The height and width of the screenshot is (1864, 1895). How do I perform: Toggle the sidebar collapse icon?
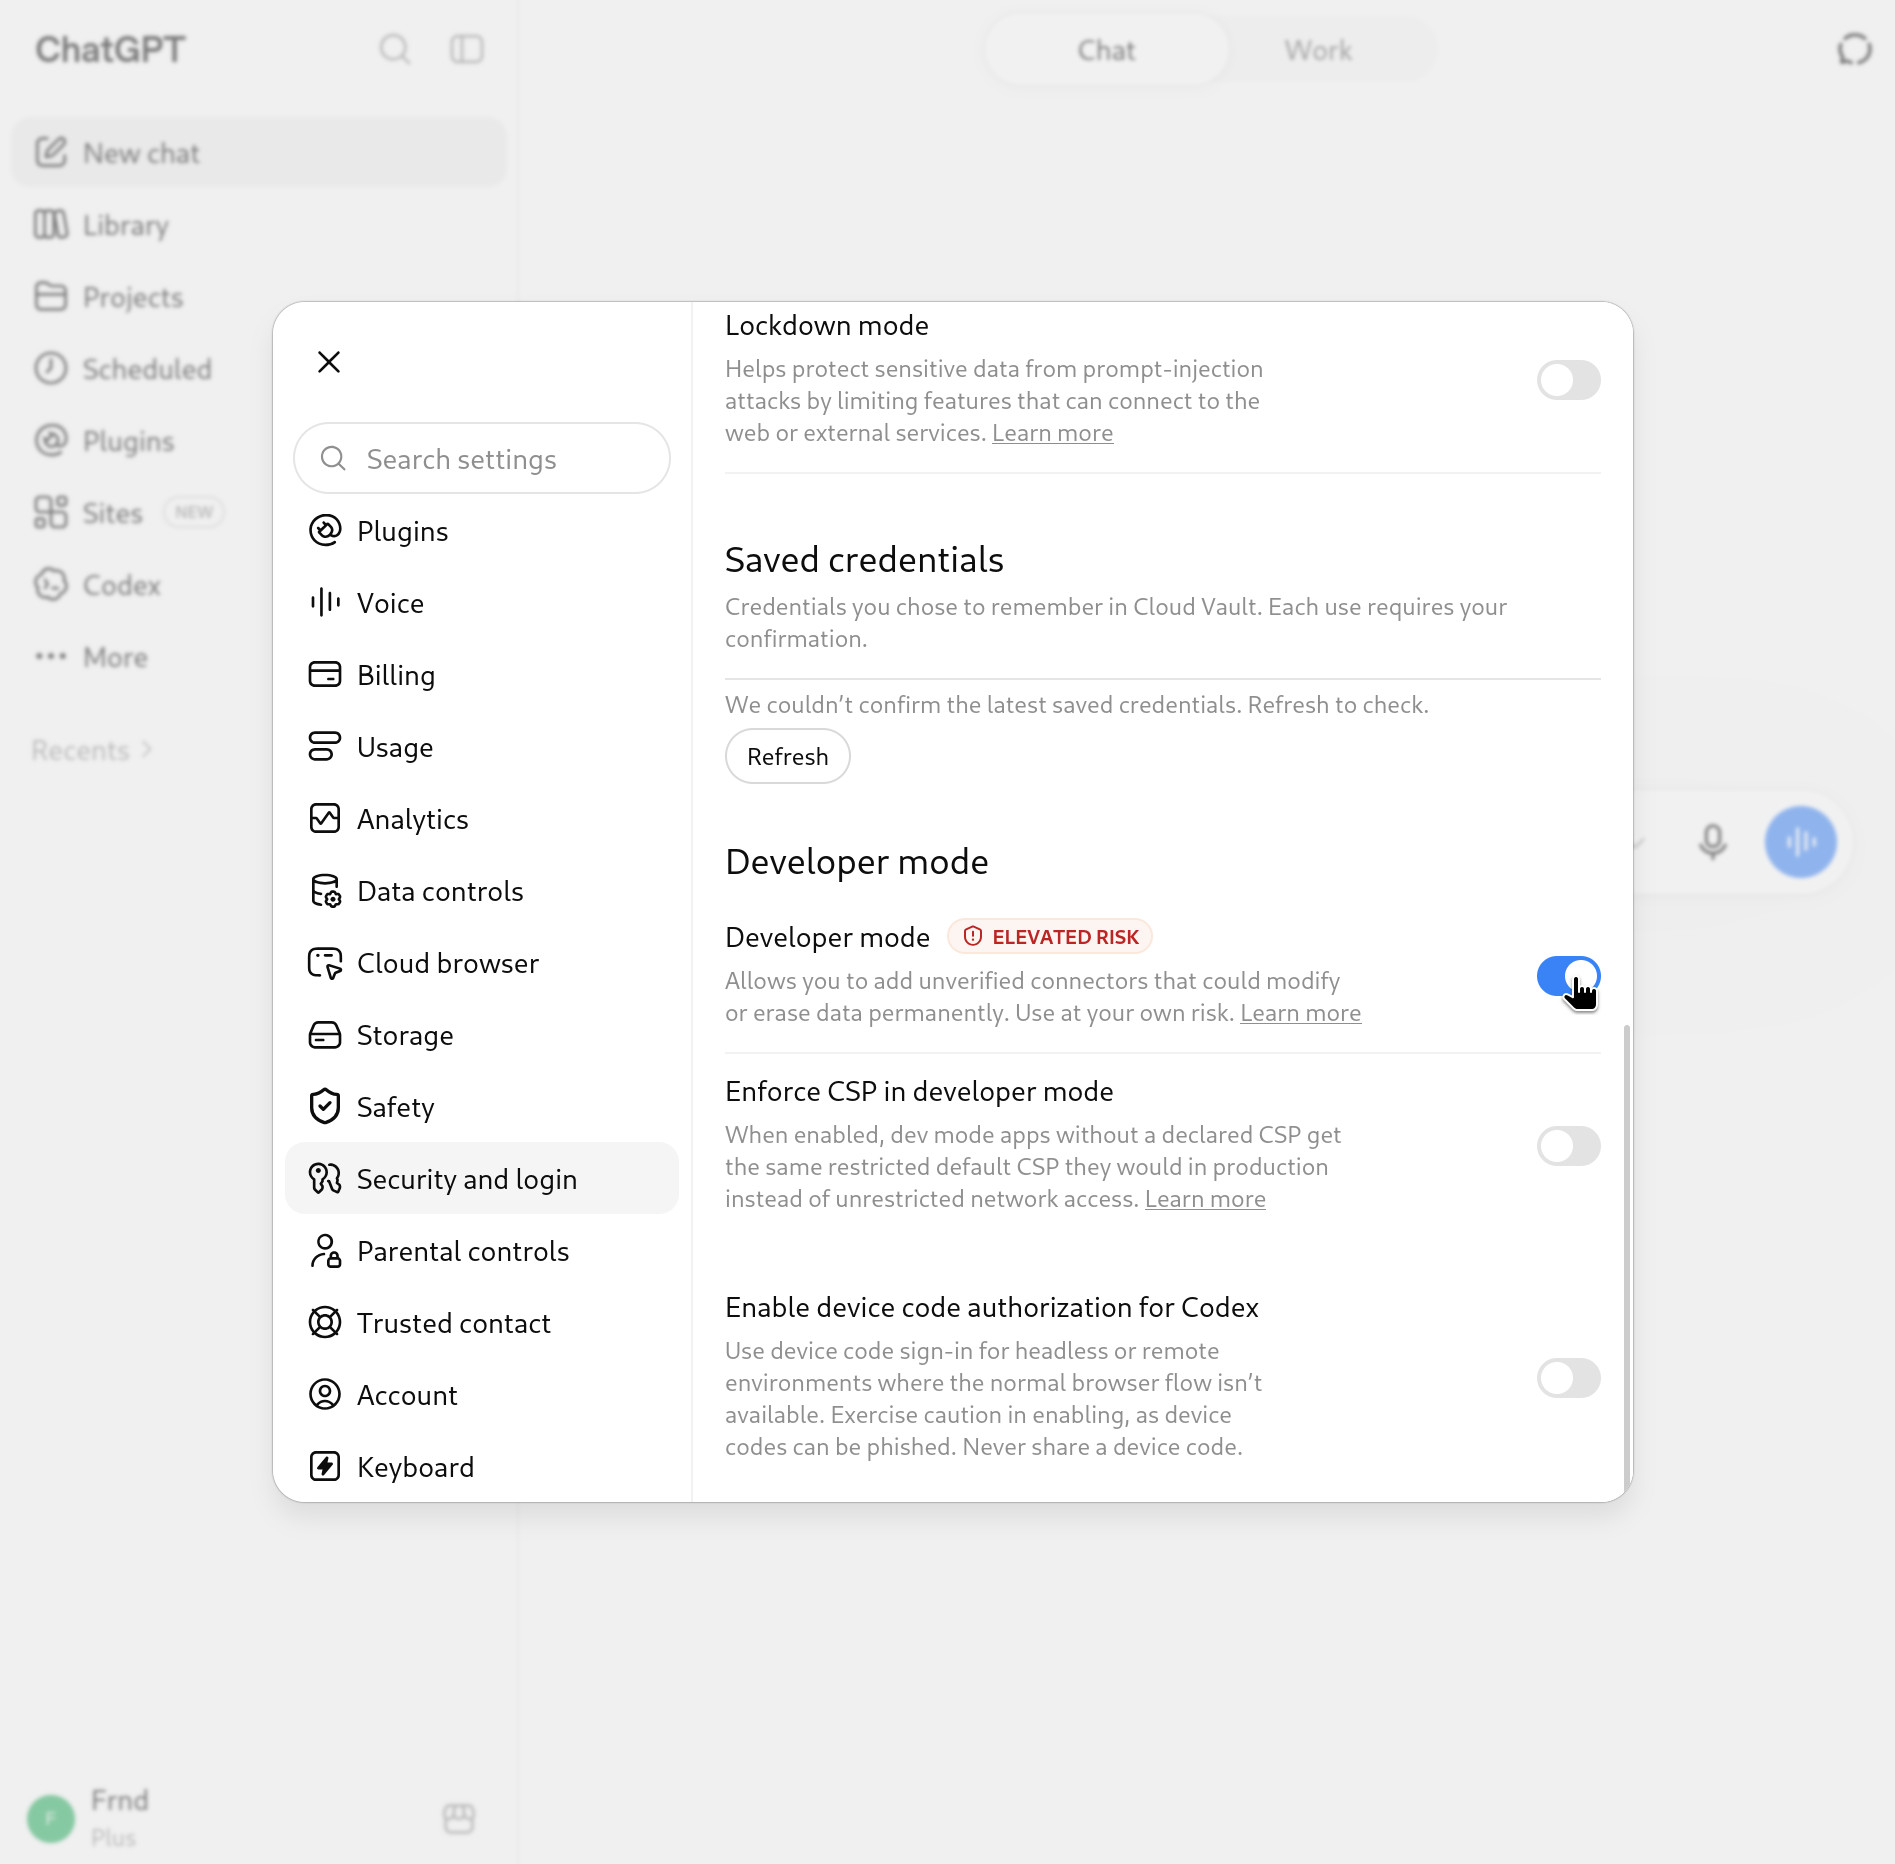point(467,49)
